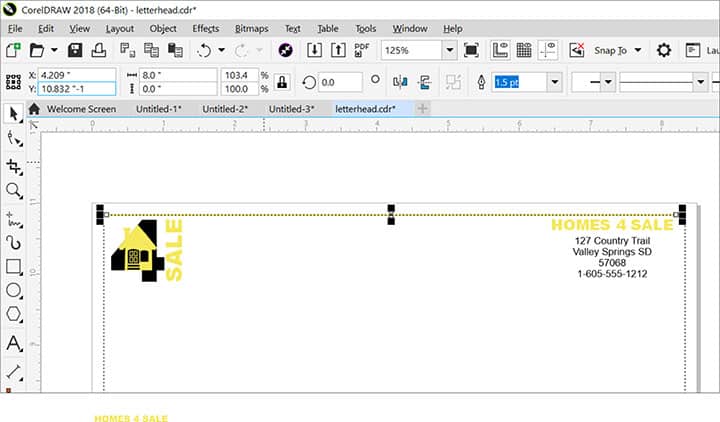Toggle the snap off icon
The height and width of the screenshot is (422, 720).
tap(577, 50)
